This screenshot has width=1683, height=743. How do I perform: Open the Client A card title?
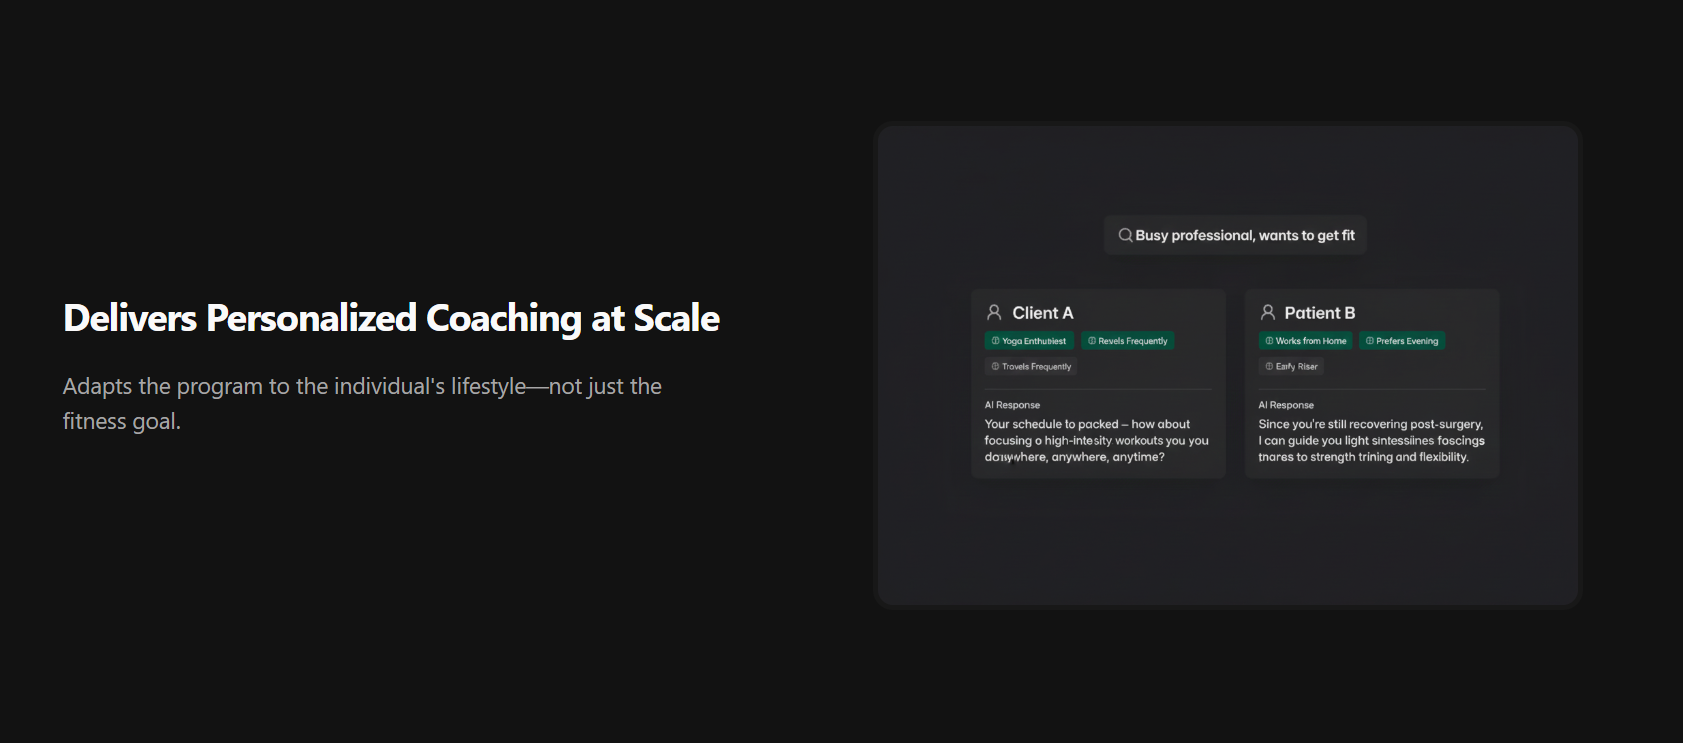[1042, 313]
